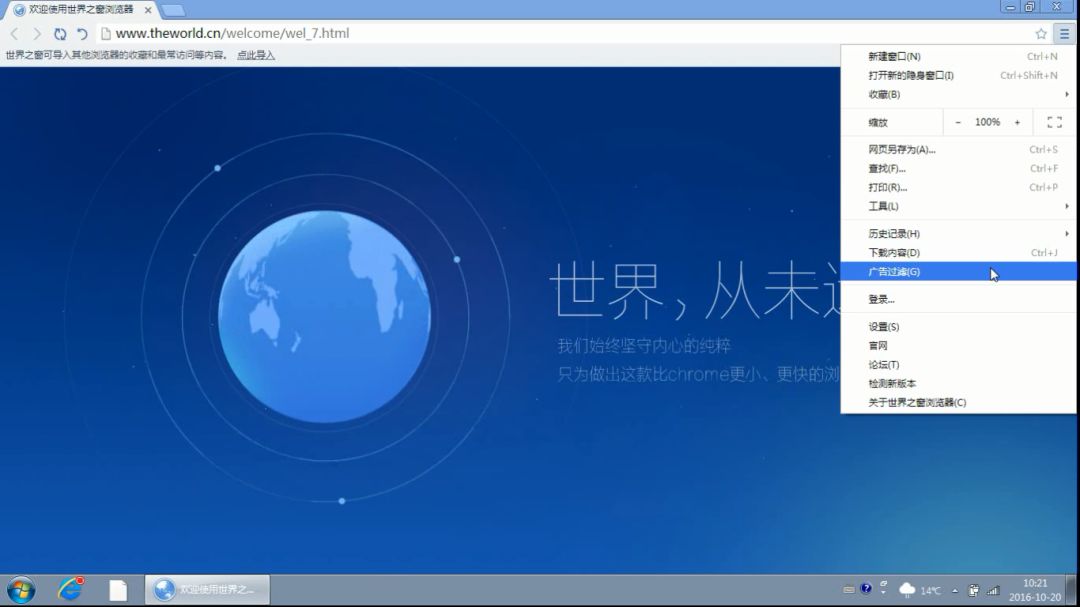Image resolution: width=1080 pixels, height=607 pixels.
Task: Decrease zoom with the minus button
Action: click(958, 122)
